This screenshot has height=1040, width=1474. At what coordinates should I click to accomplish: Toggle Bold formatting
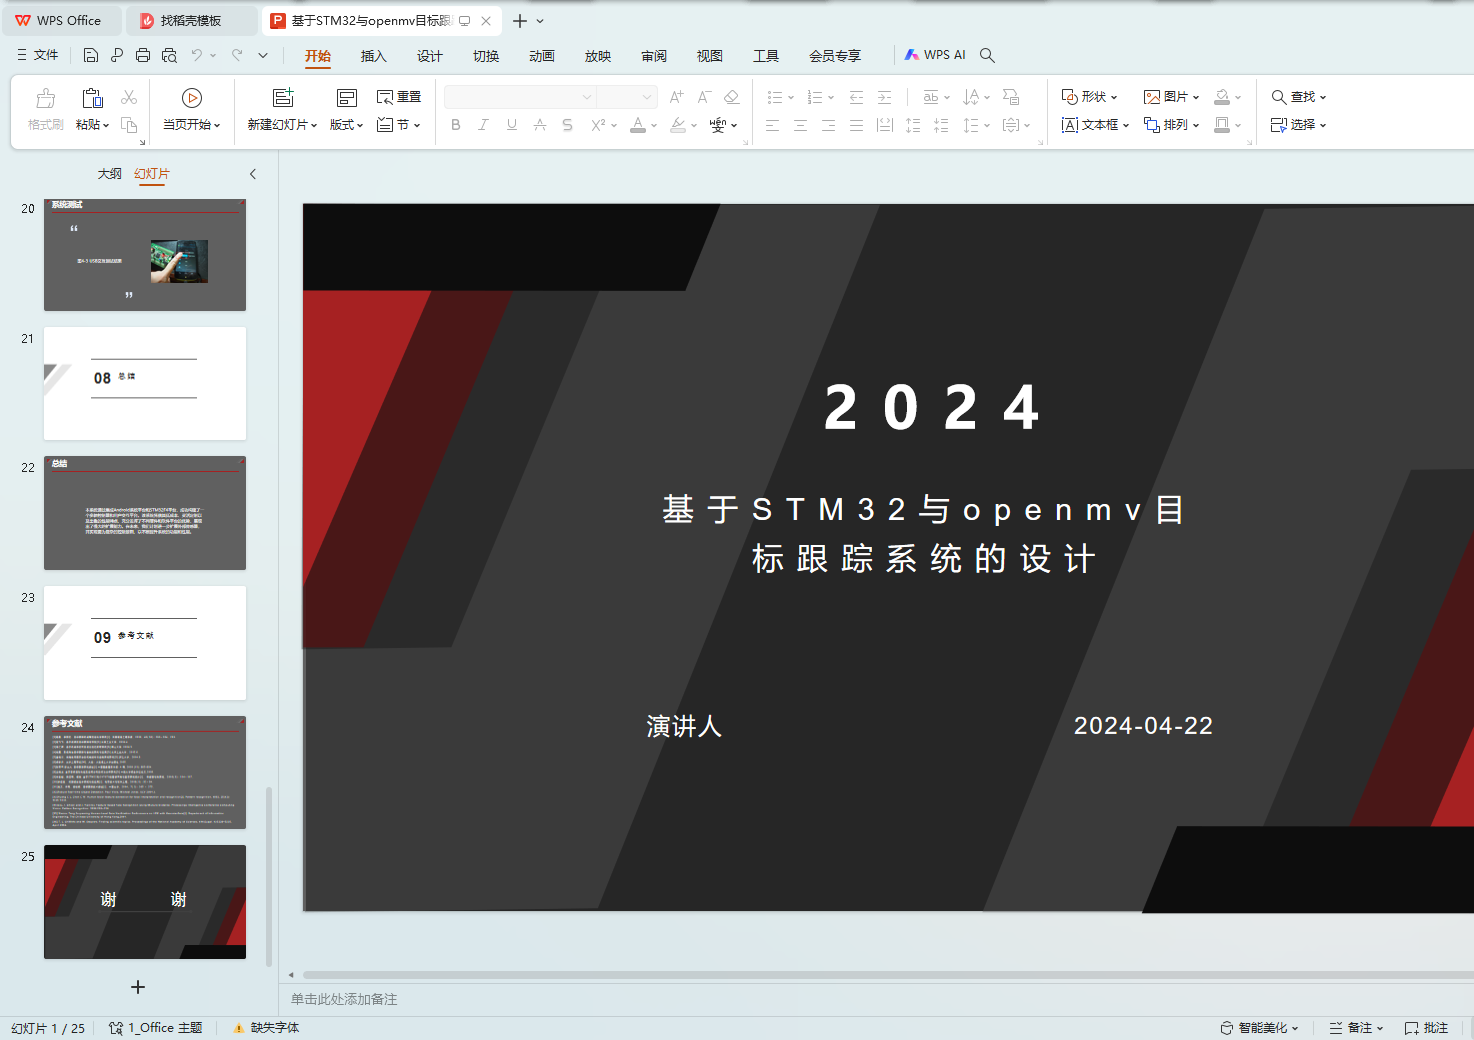[x=456, y=125]
